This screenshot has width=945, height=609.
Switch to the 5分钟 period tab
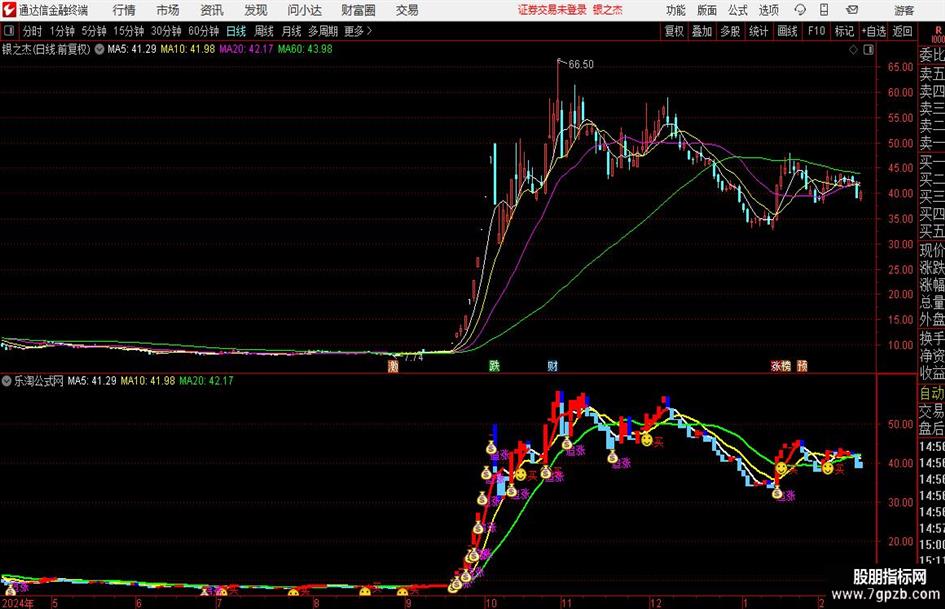(x=94, y=31)
